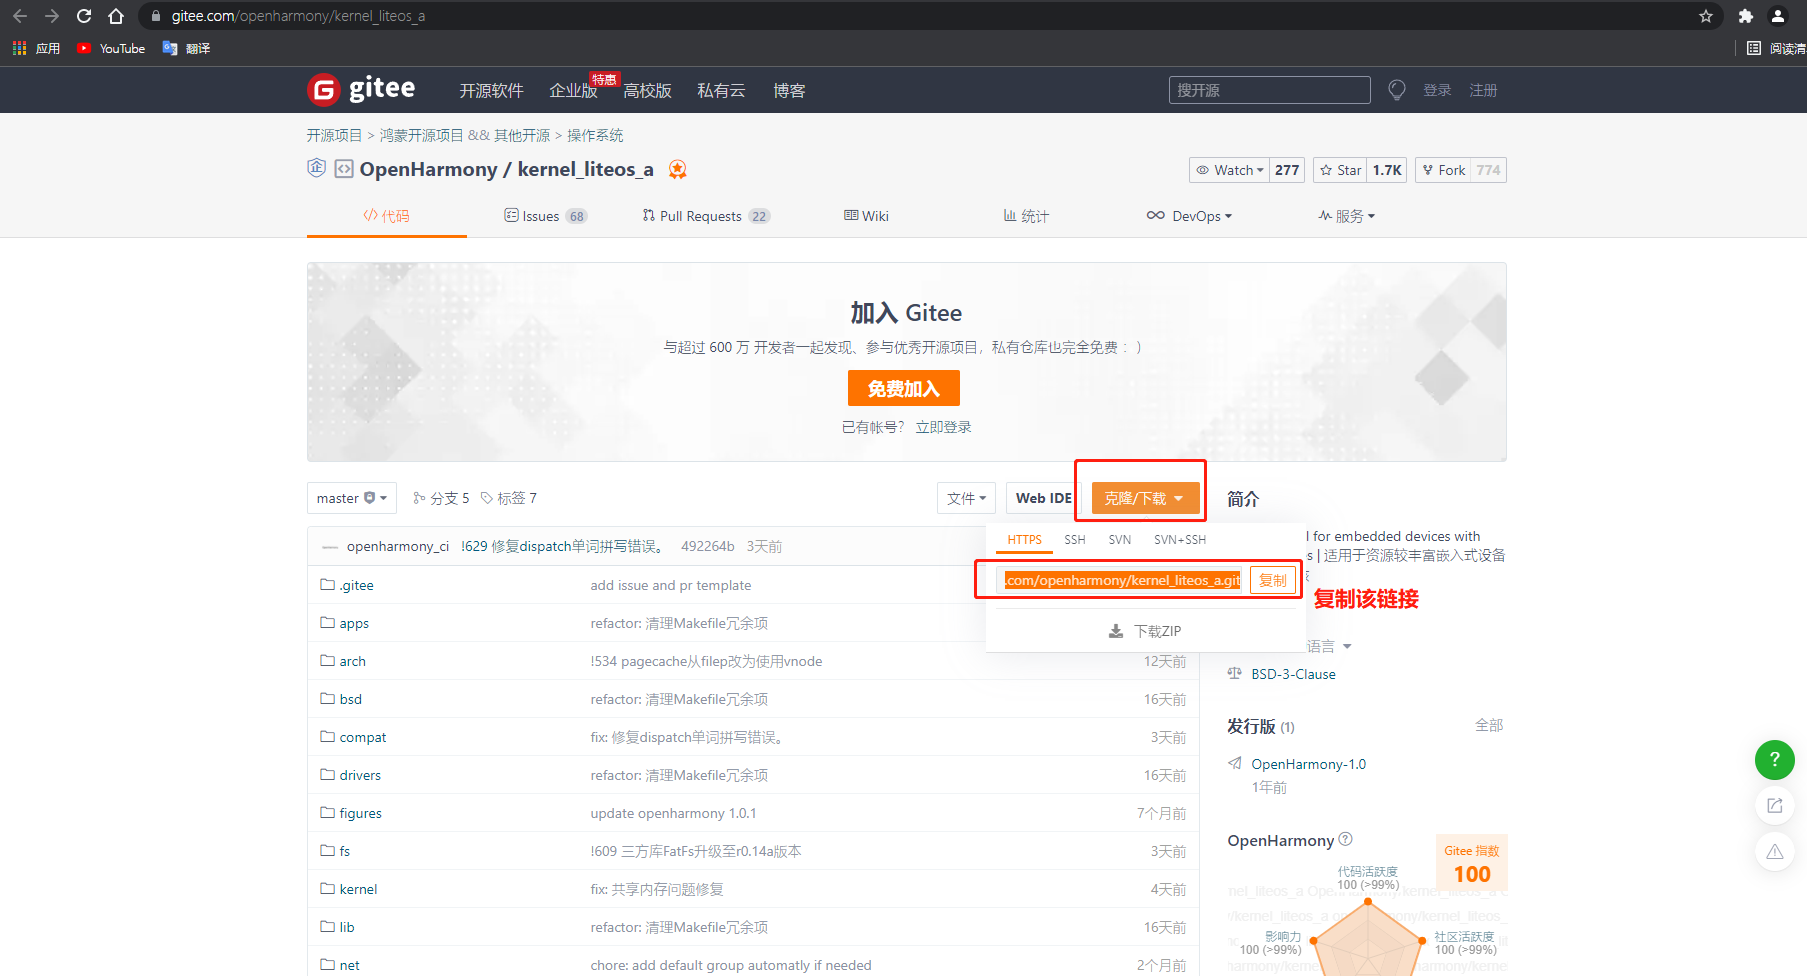Click the 注册 link in header
Image resolution: width=1807 pixels, height=976 pixels.
click(x=1483, y=90)
